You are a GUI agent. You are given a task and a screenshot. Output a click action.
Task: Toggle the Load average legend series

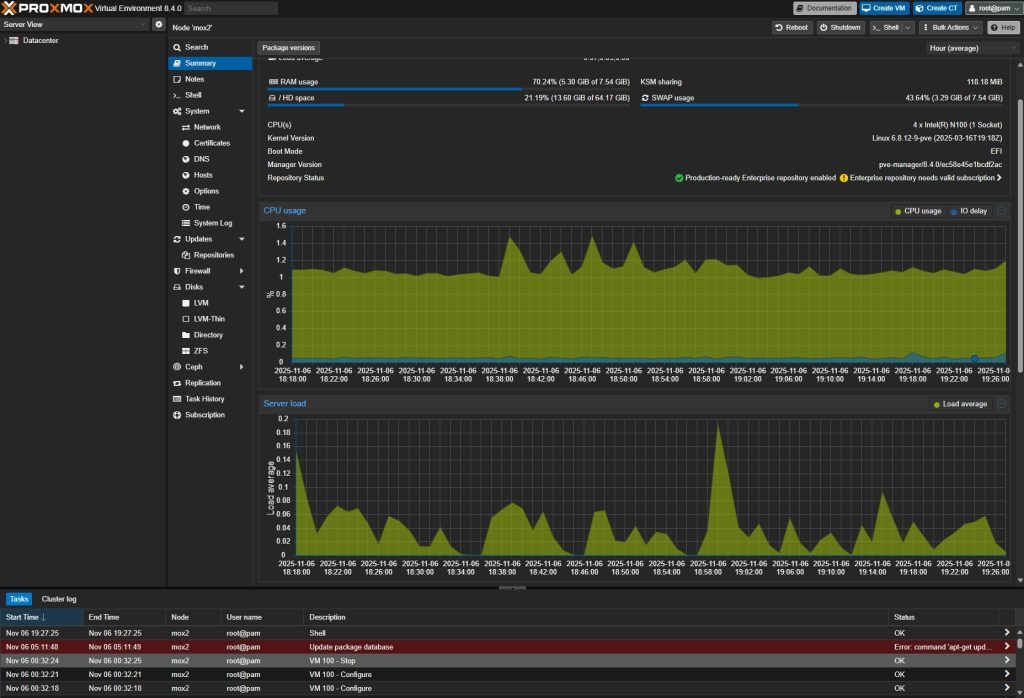coord(960,404)
